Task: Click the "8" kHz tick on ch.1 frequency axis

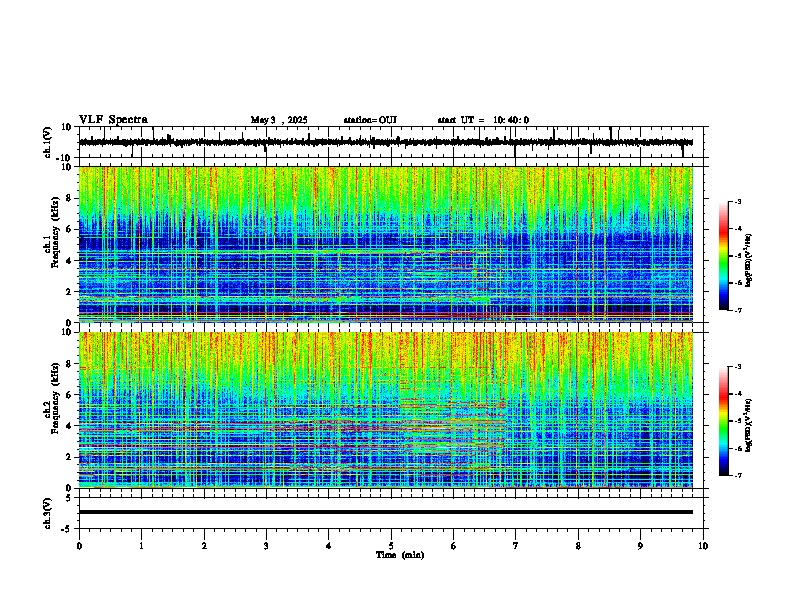Action: [70, 198]
